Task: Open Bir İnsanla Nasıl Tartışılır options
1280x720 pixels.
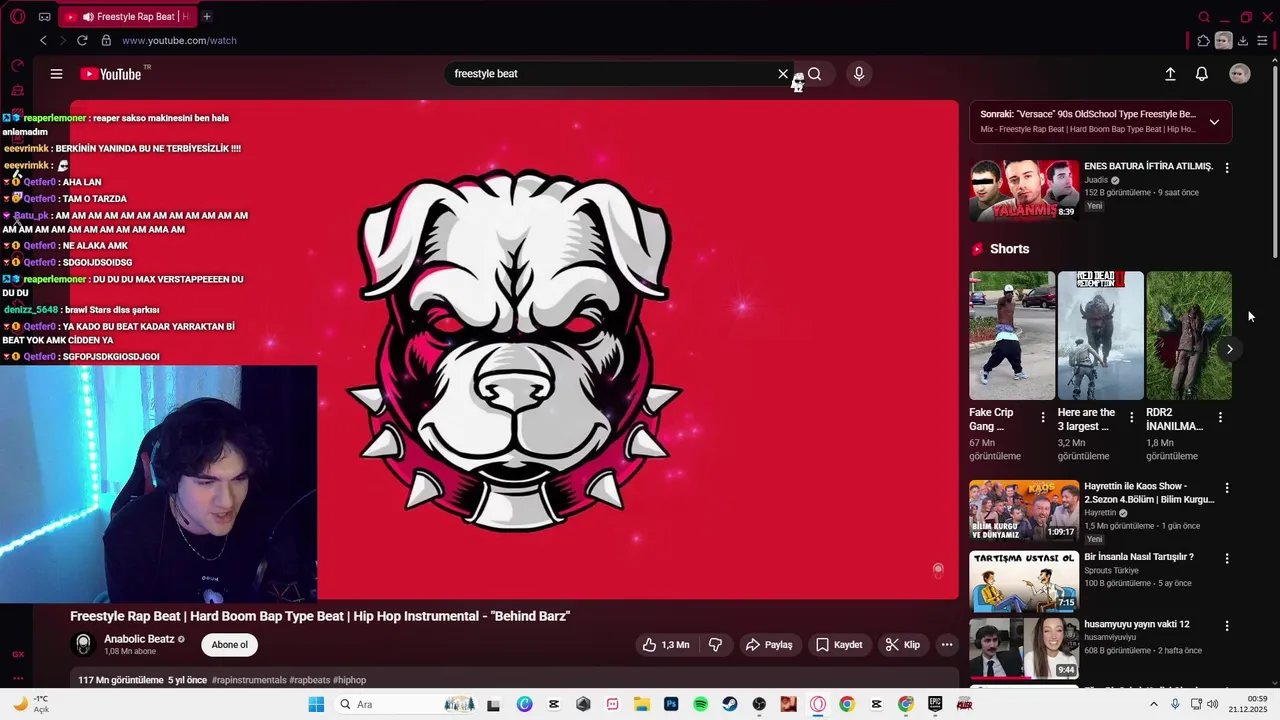Action: 1227,557
